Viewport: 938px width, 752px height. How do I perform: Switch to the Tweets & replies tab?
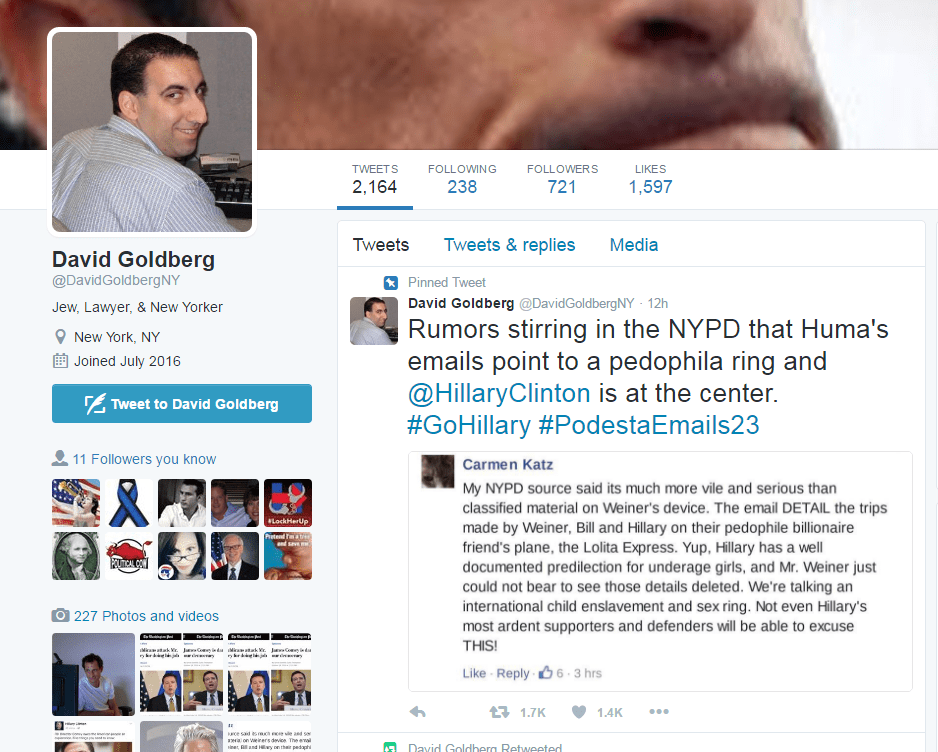[509, 245]
